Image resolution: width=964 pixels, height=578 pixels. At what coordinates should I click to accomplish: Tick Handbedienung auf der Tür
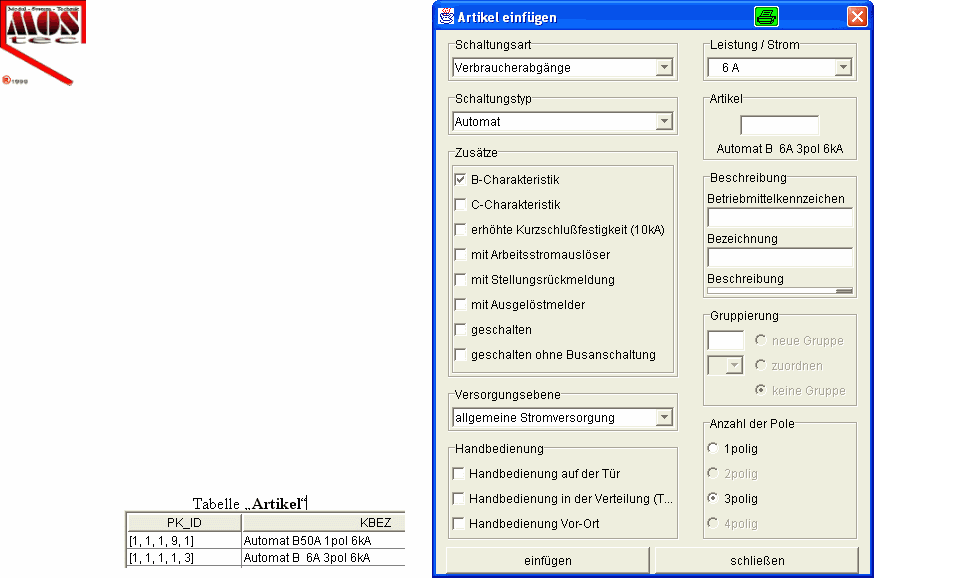pos(460,474)
